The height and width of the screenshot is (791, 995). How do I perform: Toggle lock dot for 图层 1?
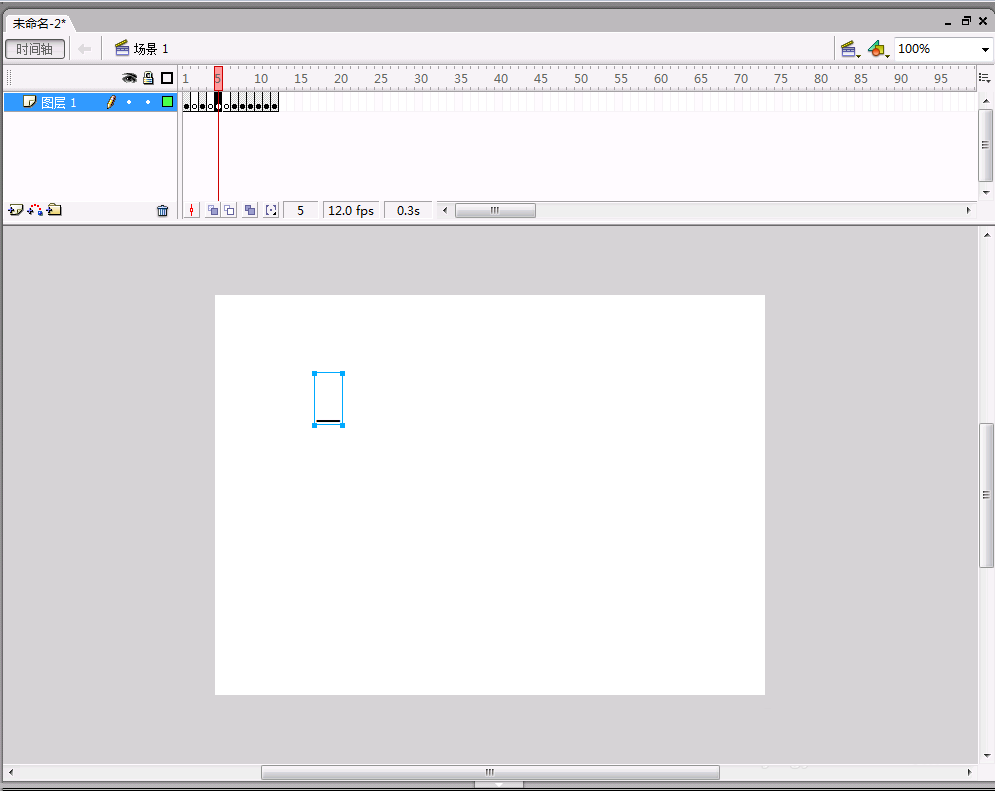click(x=148, y=102)
